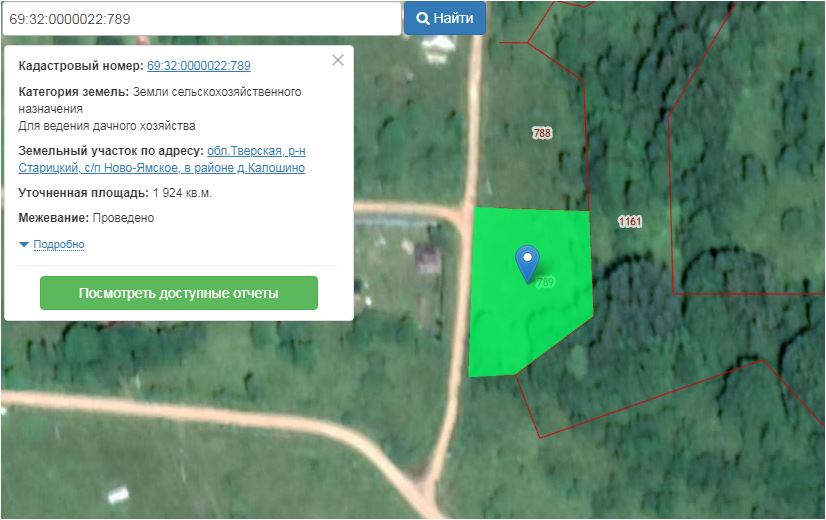Open cadastral number link 69:32:0000022:789

(x=199, y=66)
